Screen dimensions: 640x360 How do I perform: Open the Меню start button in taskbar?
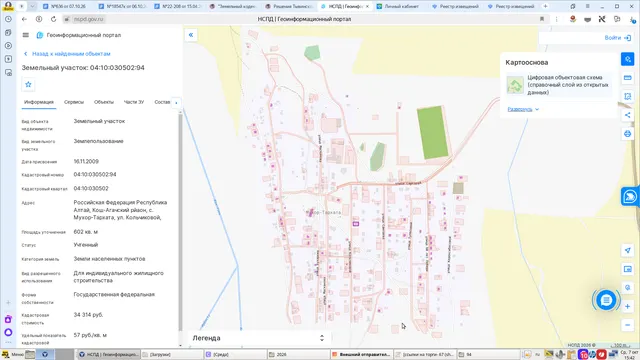tap(13, 354)
